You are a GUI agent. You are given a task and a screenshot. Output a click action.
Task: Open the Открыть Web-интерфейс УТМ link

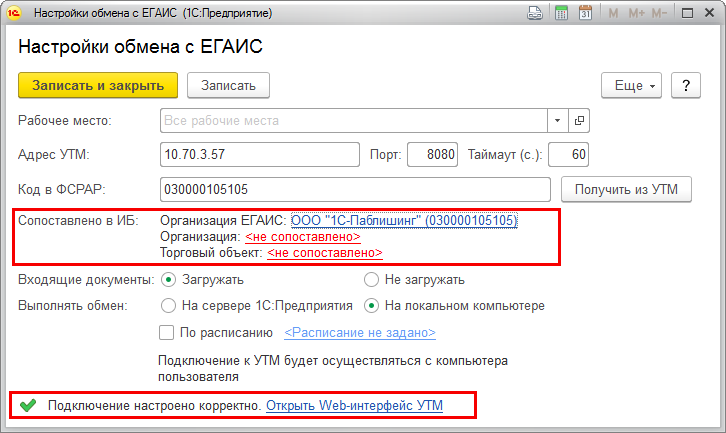354,406
